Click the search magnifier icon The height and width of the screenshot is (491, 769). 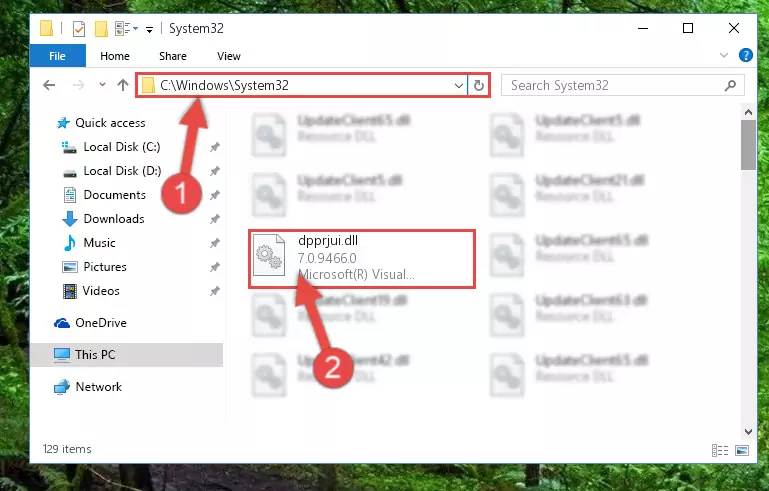click(x=730, y=85)
